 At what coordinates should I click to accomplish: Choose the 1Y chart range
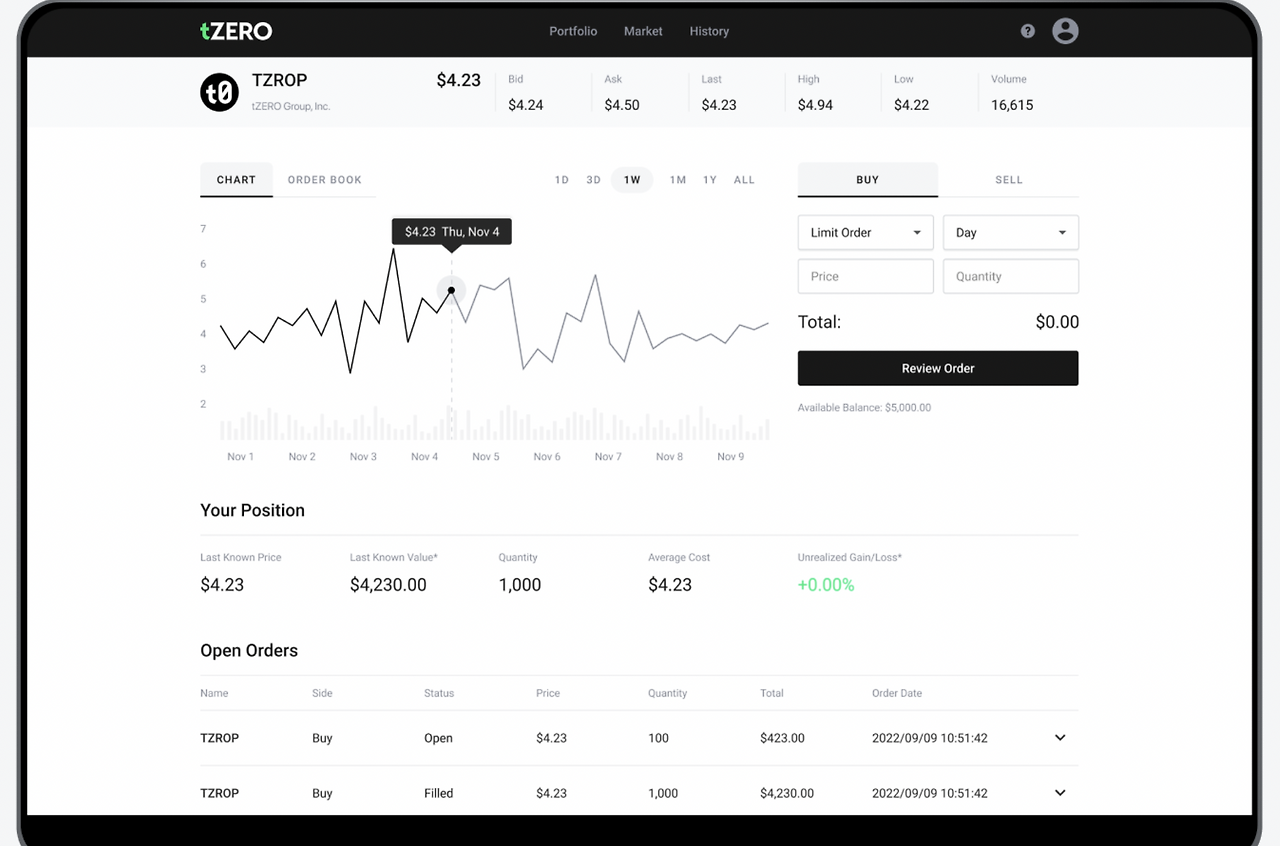710,180
